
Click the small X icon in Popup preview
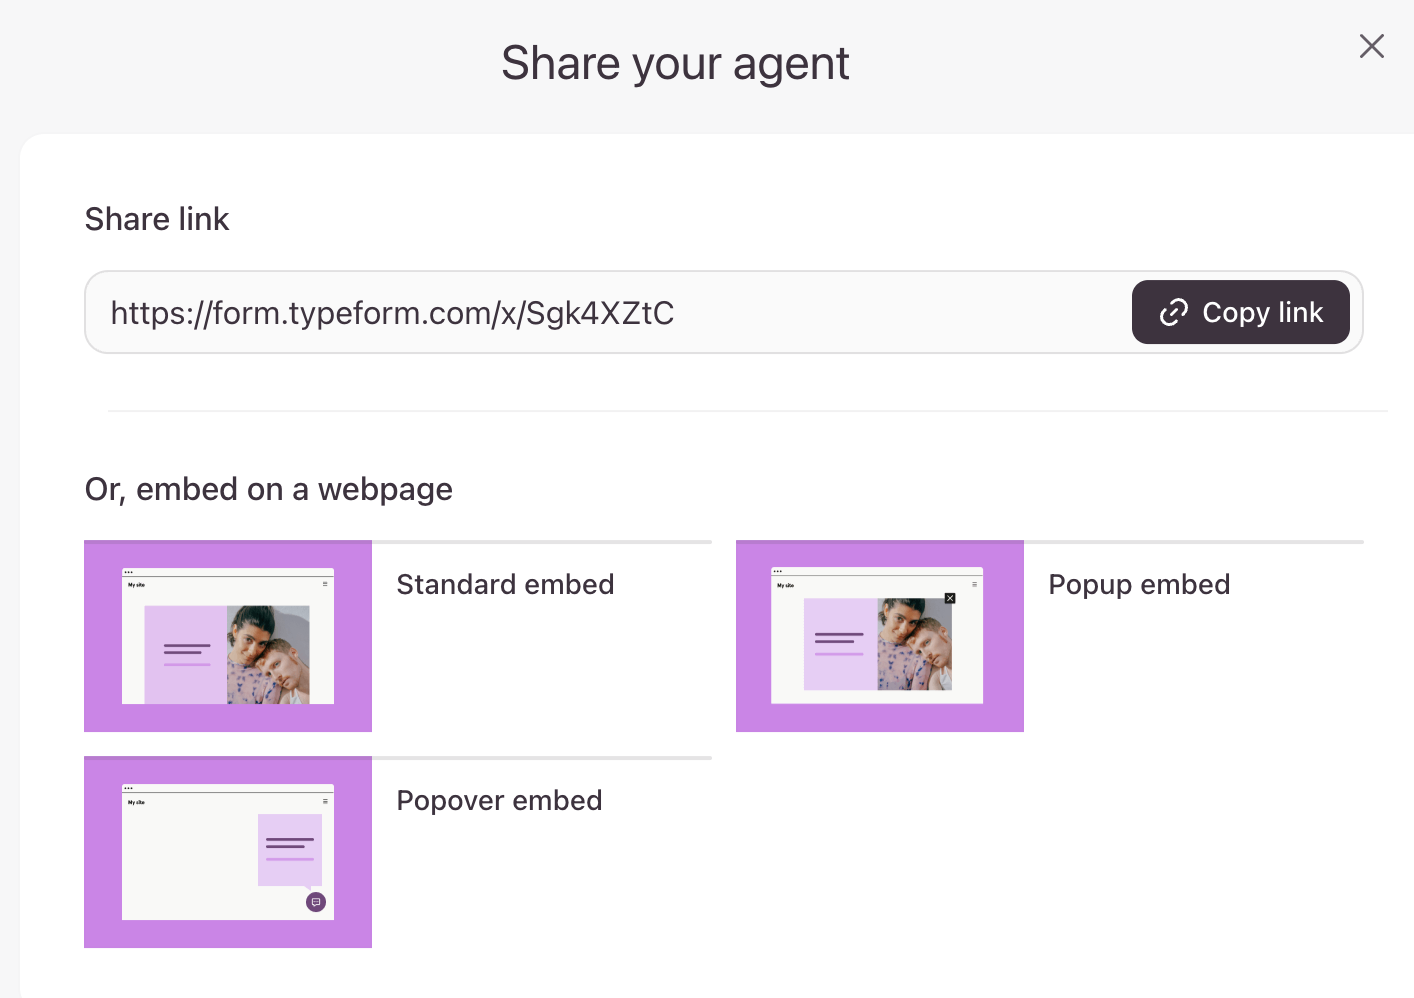pos(950,598)
